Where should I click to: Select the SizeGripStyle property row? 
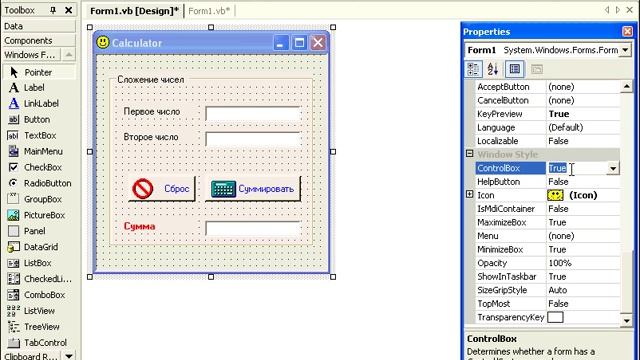coord(547,290)
